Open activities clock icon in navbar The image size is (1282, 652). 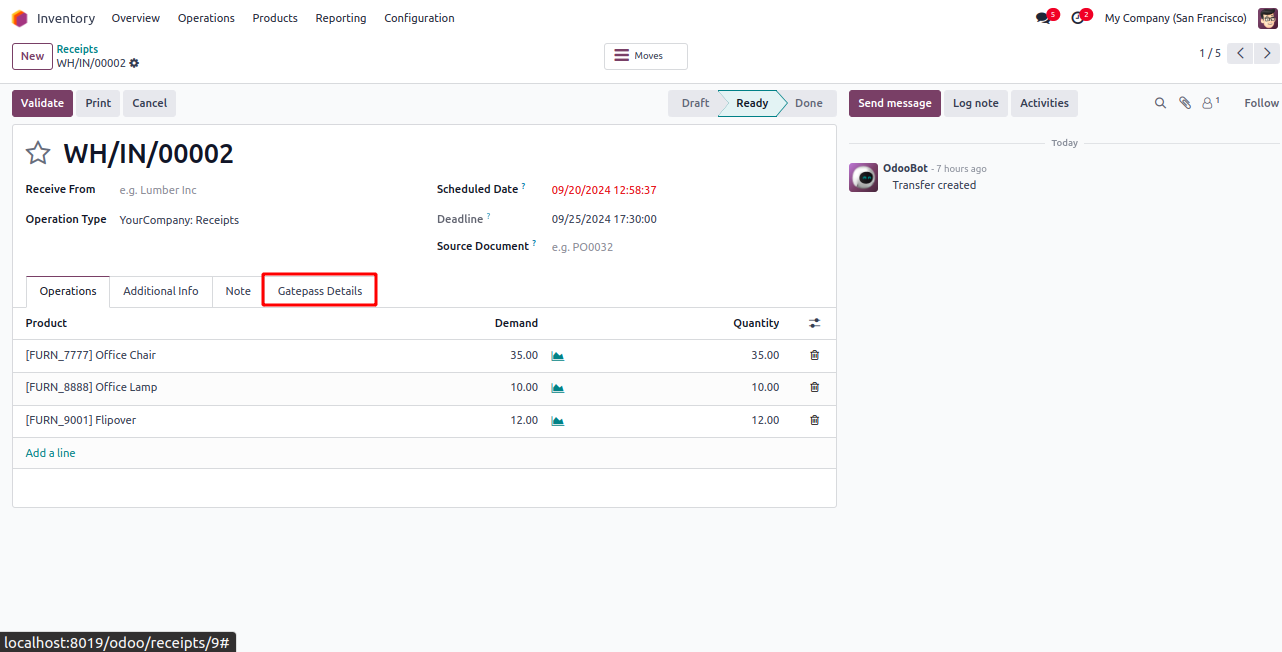pyautogui.click(x=1077, y=18)
